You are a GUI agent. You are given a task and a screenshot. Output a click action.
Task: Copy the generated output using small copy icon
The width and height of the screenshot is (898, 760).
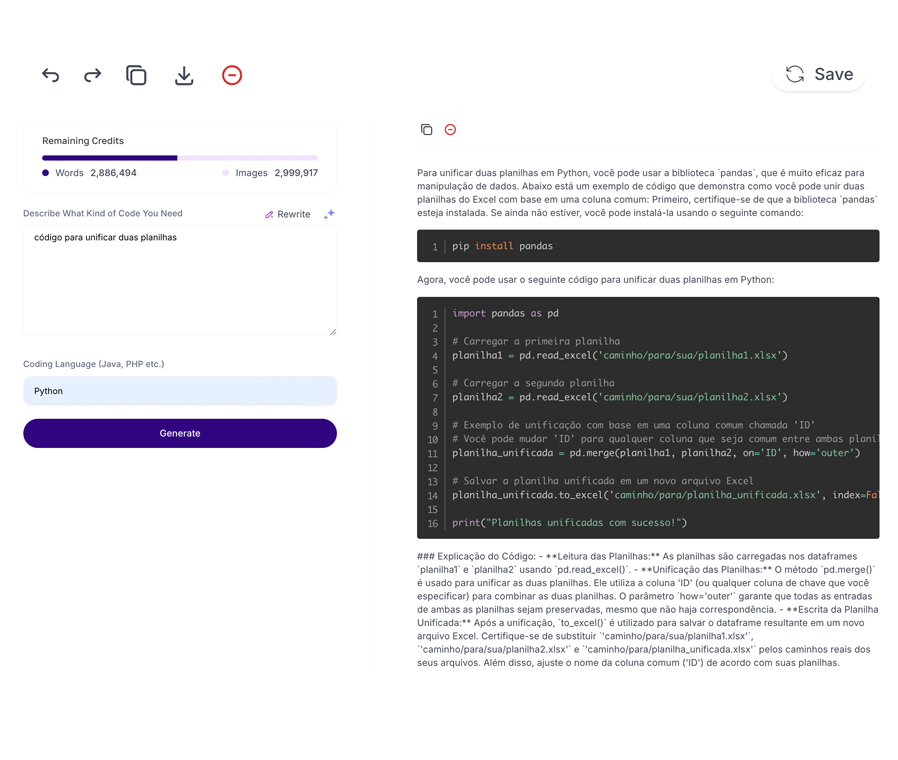click(x=427, y=130)
